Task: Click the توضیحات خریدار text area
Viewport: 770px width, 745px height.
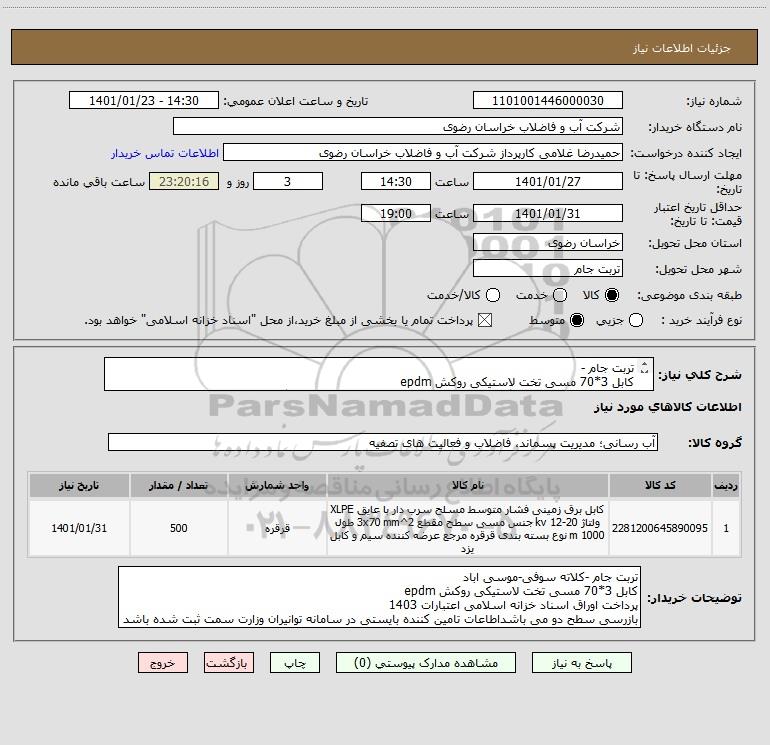Action: 379,597
